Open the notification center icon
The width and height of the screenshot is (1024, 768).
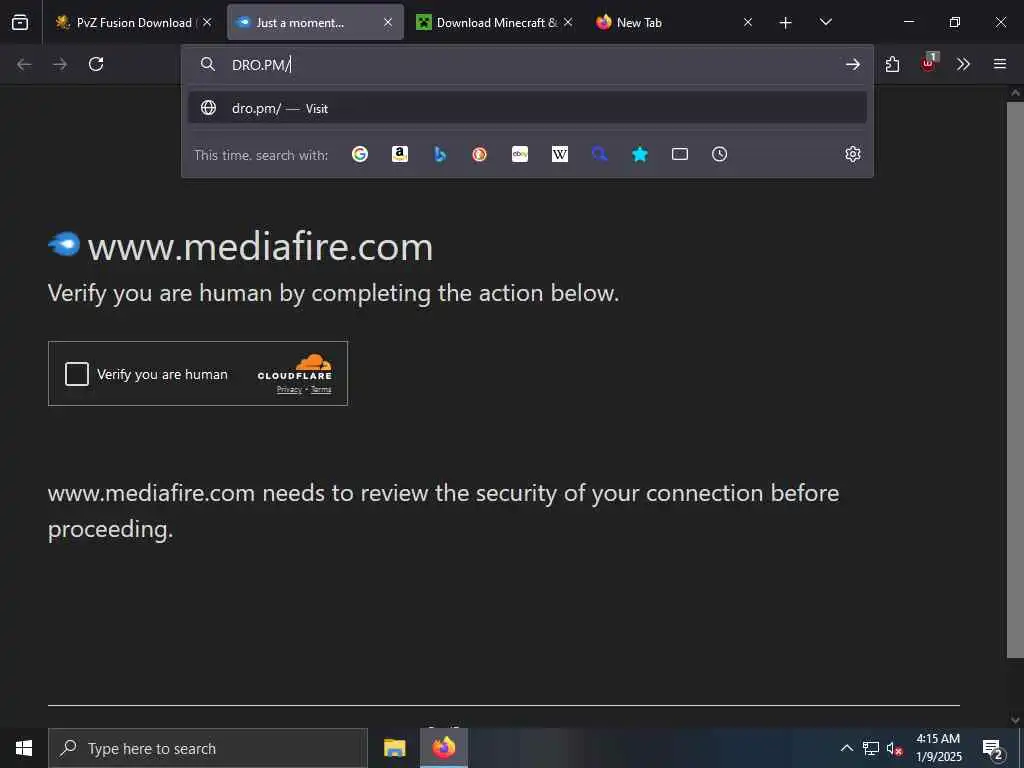tap(992, 749)
